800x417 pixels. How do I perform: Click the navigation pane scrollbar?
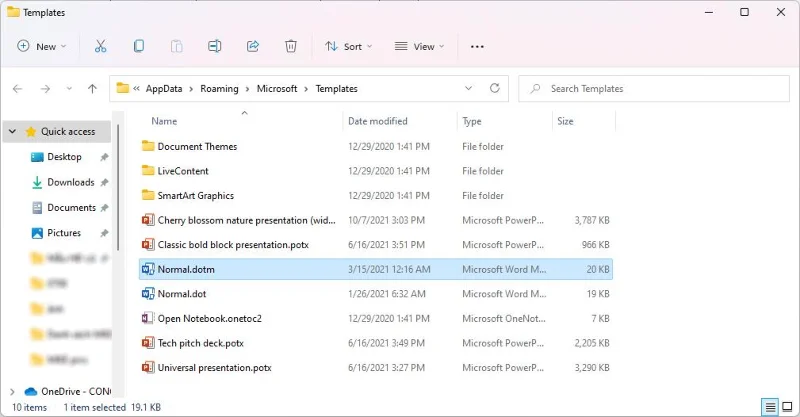click(x=118, y=187)
